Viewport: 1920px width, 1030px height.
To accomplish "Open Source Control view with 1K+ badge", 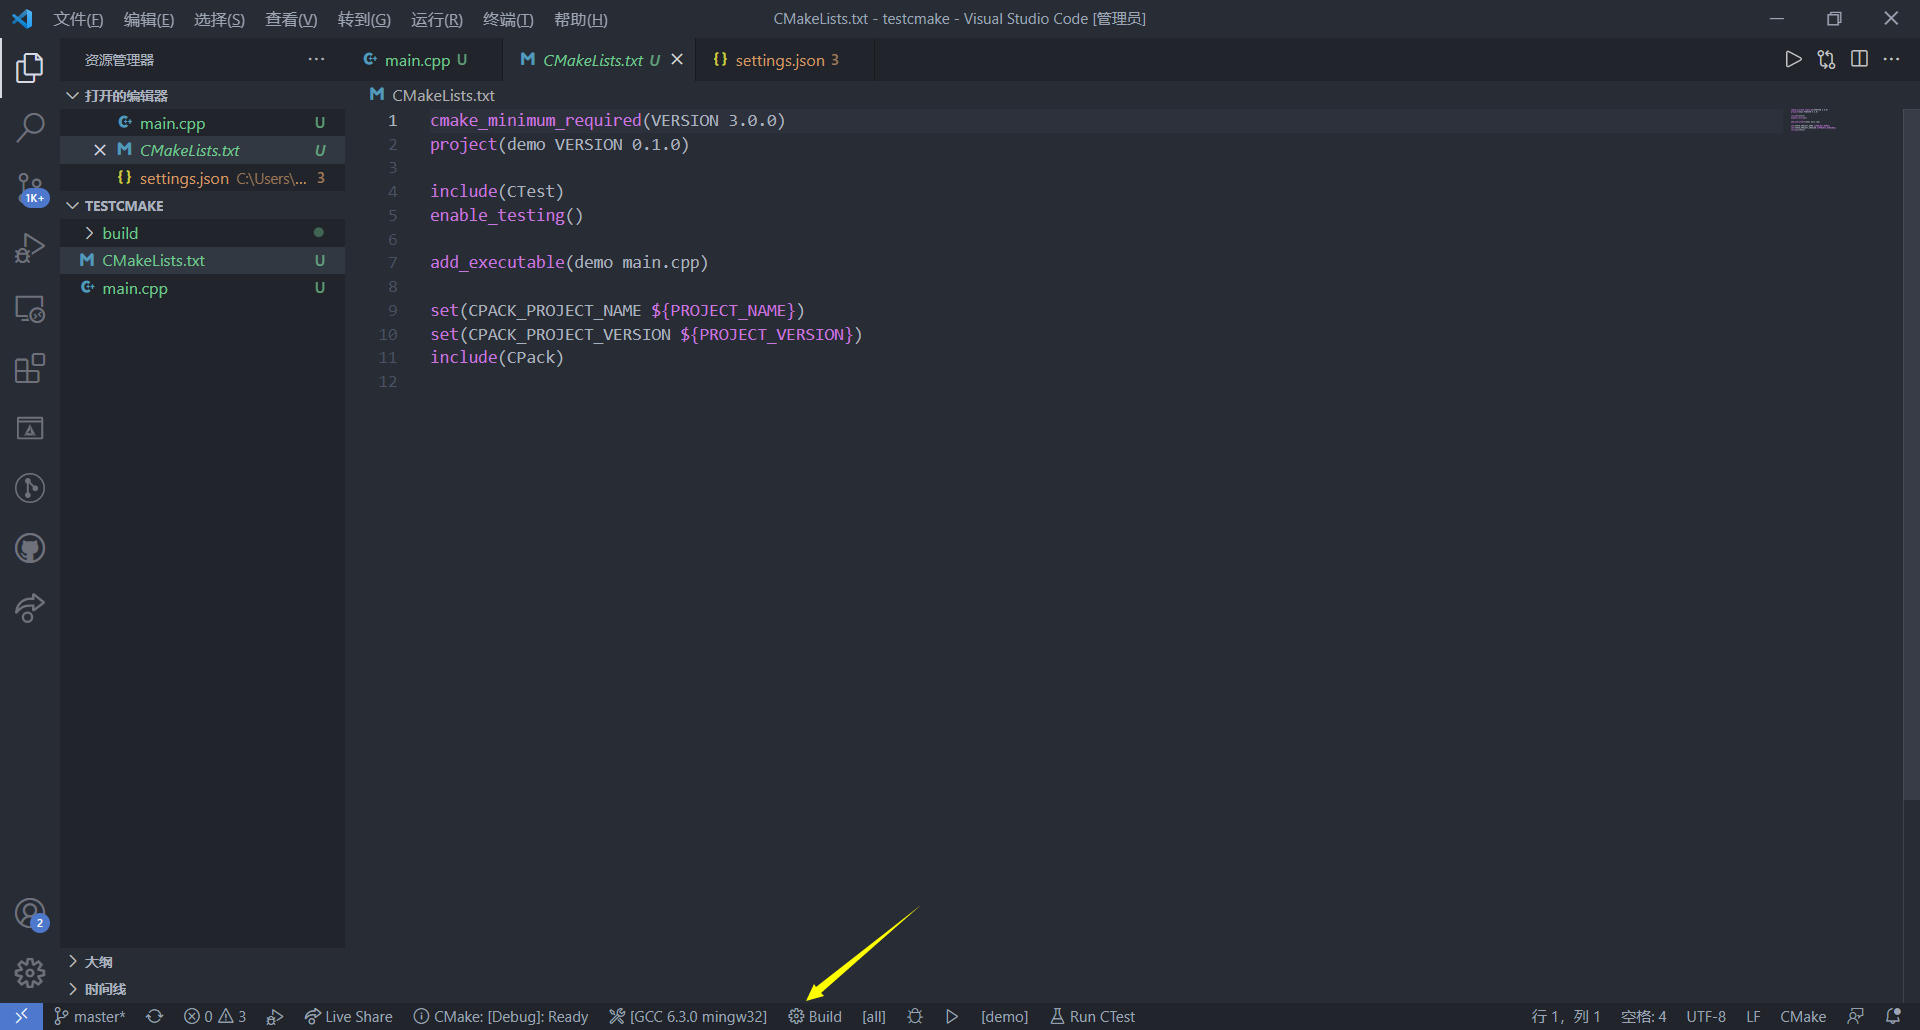I will [x=30, y=188].
